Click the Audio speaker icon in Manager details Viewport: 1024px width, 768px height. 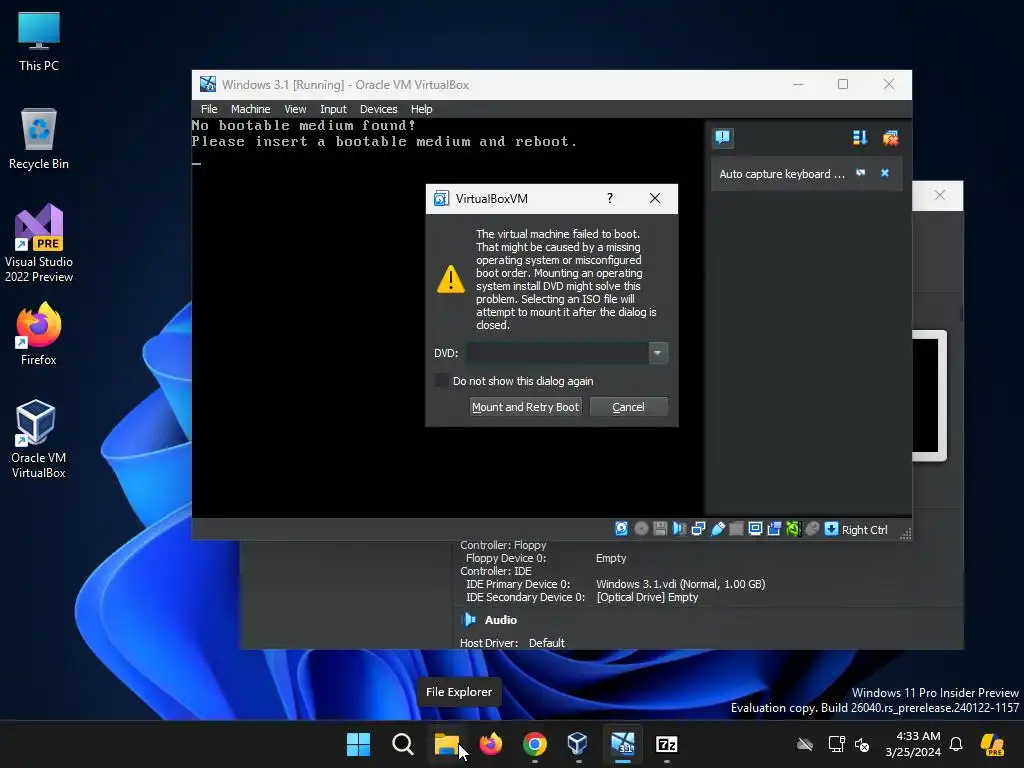click(x=469, y=620)
